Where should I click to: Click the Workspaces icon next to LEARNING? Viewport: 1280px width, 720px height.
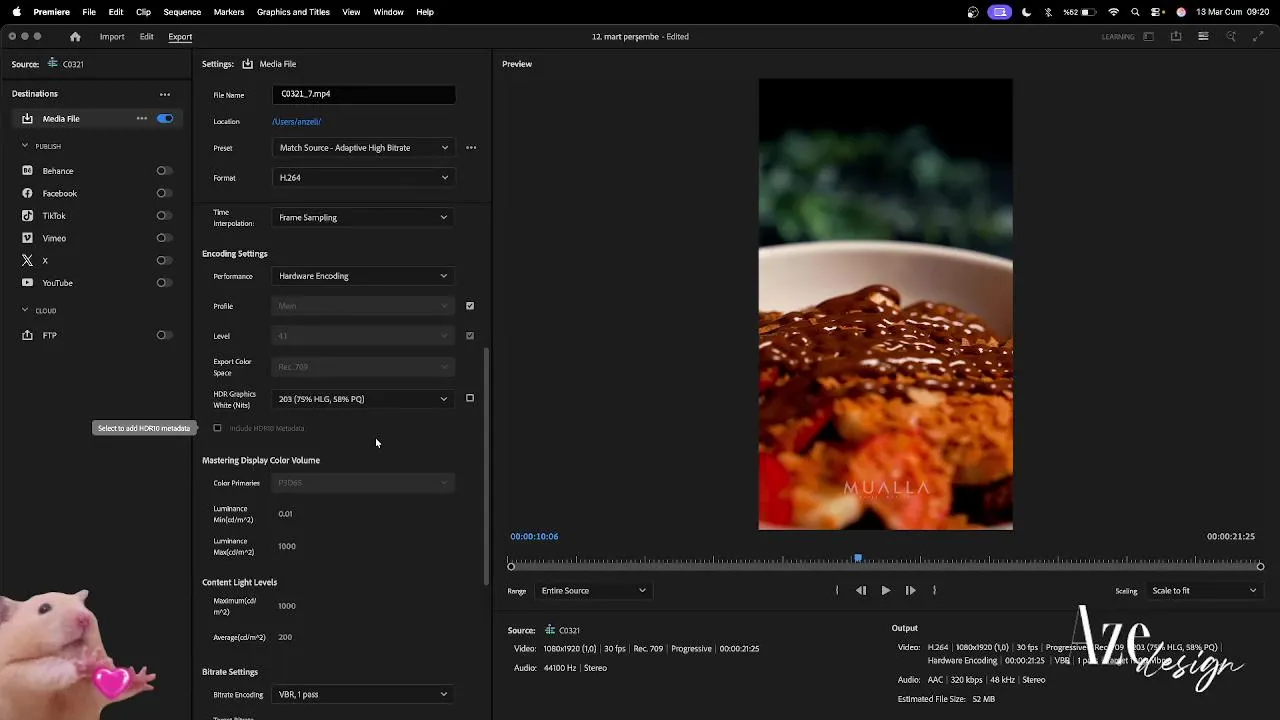point(1148,37)
